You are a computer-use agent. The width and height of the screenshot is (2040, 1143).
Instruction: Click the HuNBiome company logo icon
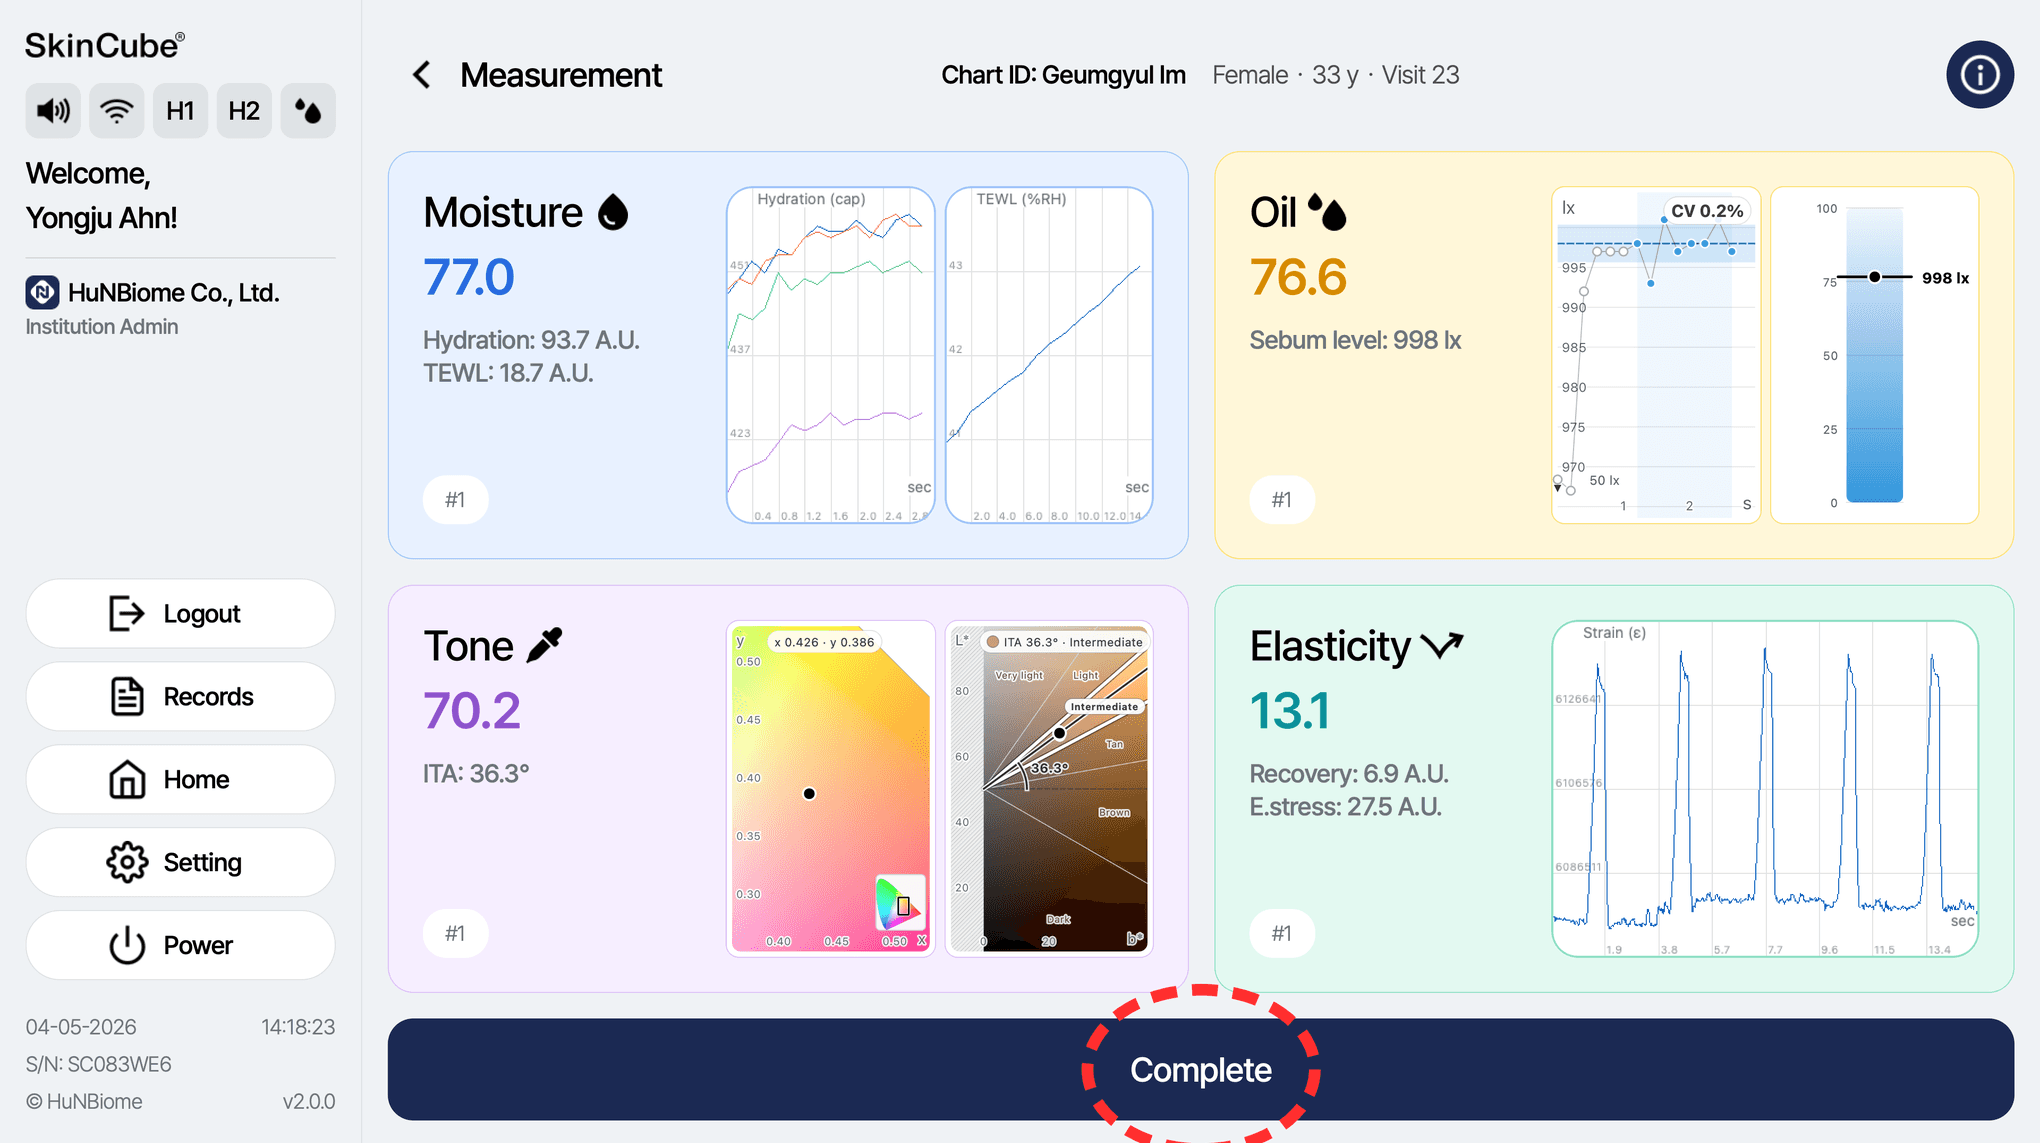(x=42, y=292)
